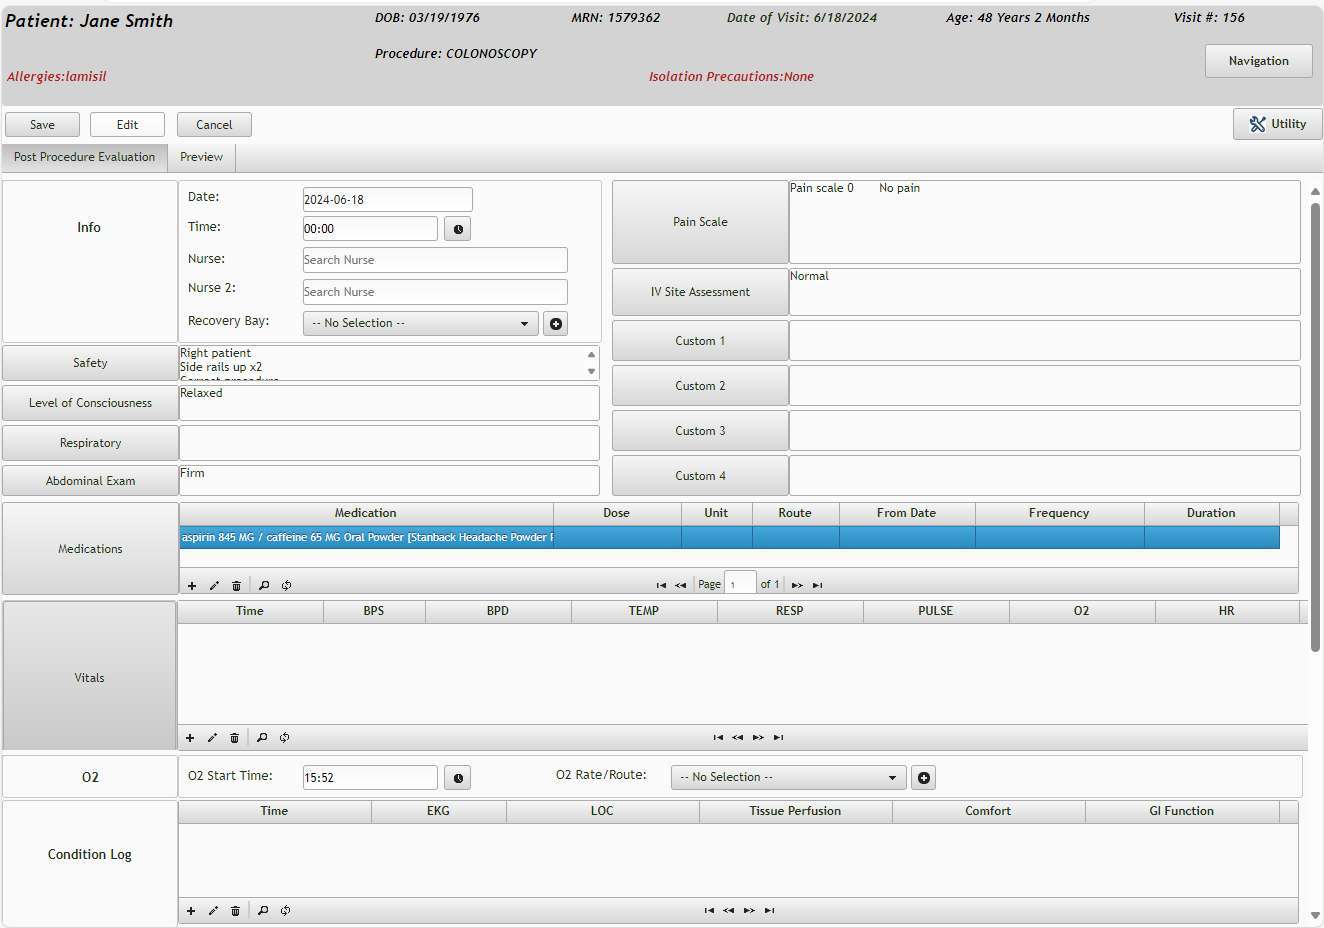This screenshot has height=928, width=1324.
Task: Add a new row in Medications grid
Action: click(x=192, y=586)
